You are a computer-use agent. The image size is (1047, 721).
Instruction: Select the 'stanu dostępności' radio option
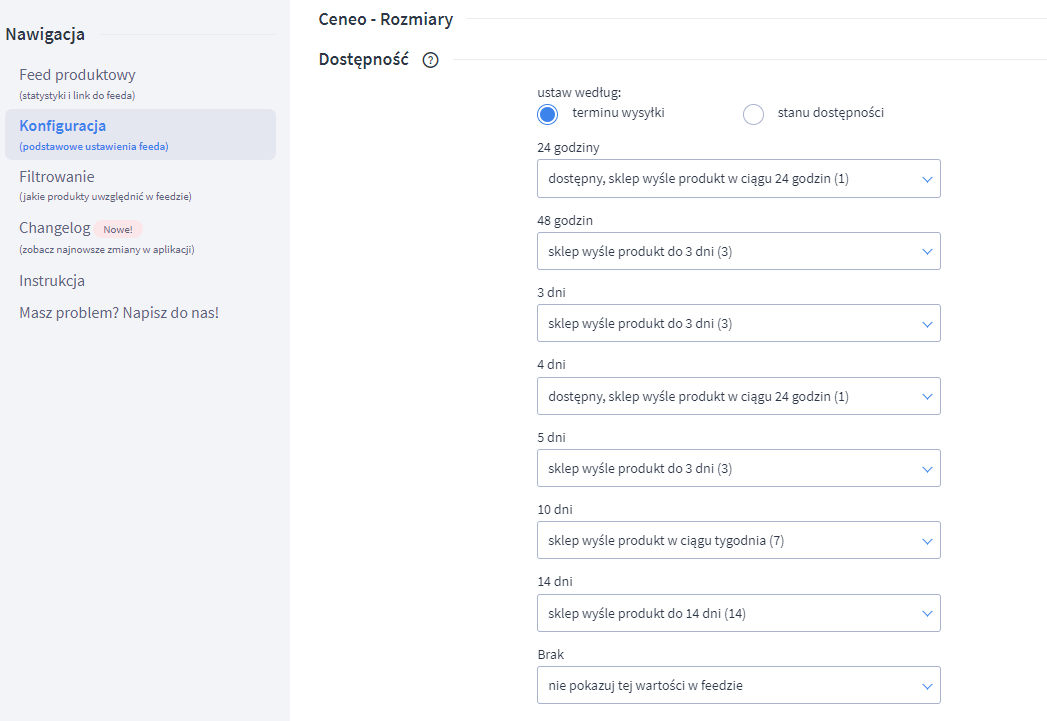coord(753,114)
